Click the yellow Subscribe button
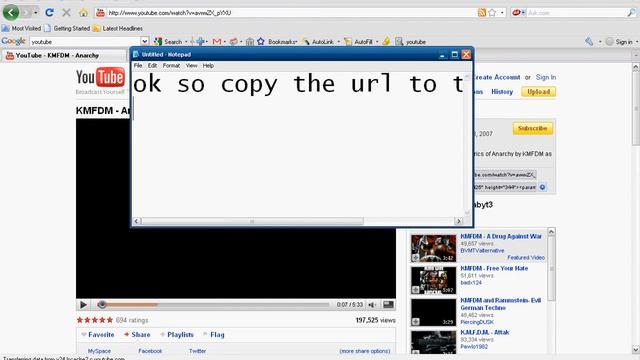 [x=533, y=128]
